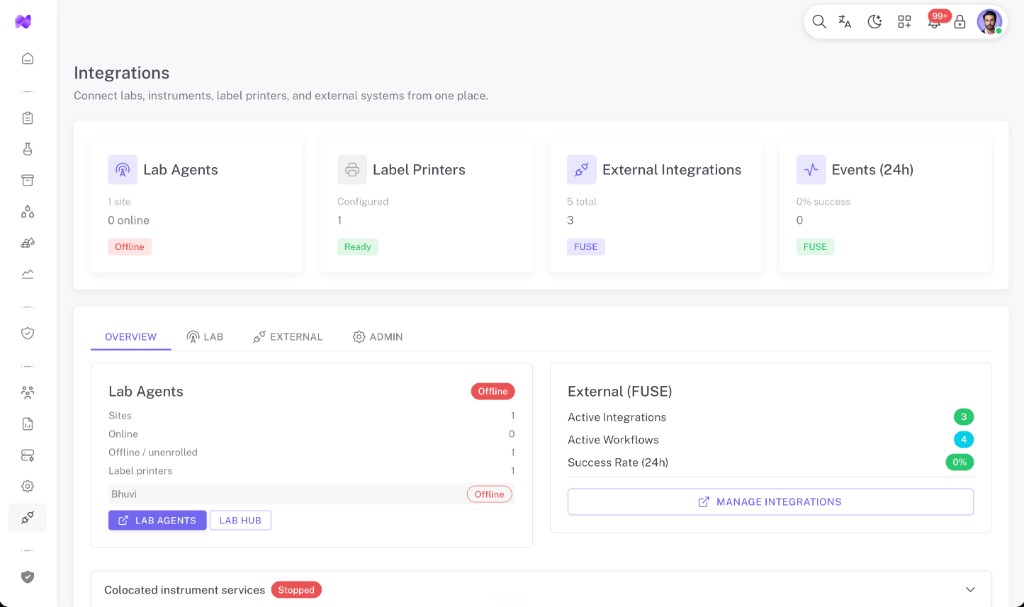
Task: Open the home icon in the sidebar
Action: (x=27, y=59)
